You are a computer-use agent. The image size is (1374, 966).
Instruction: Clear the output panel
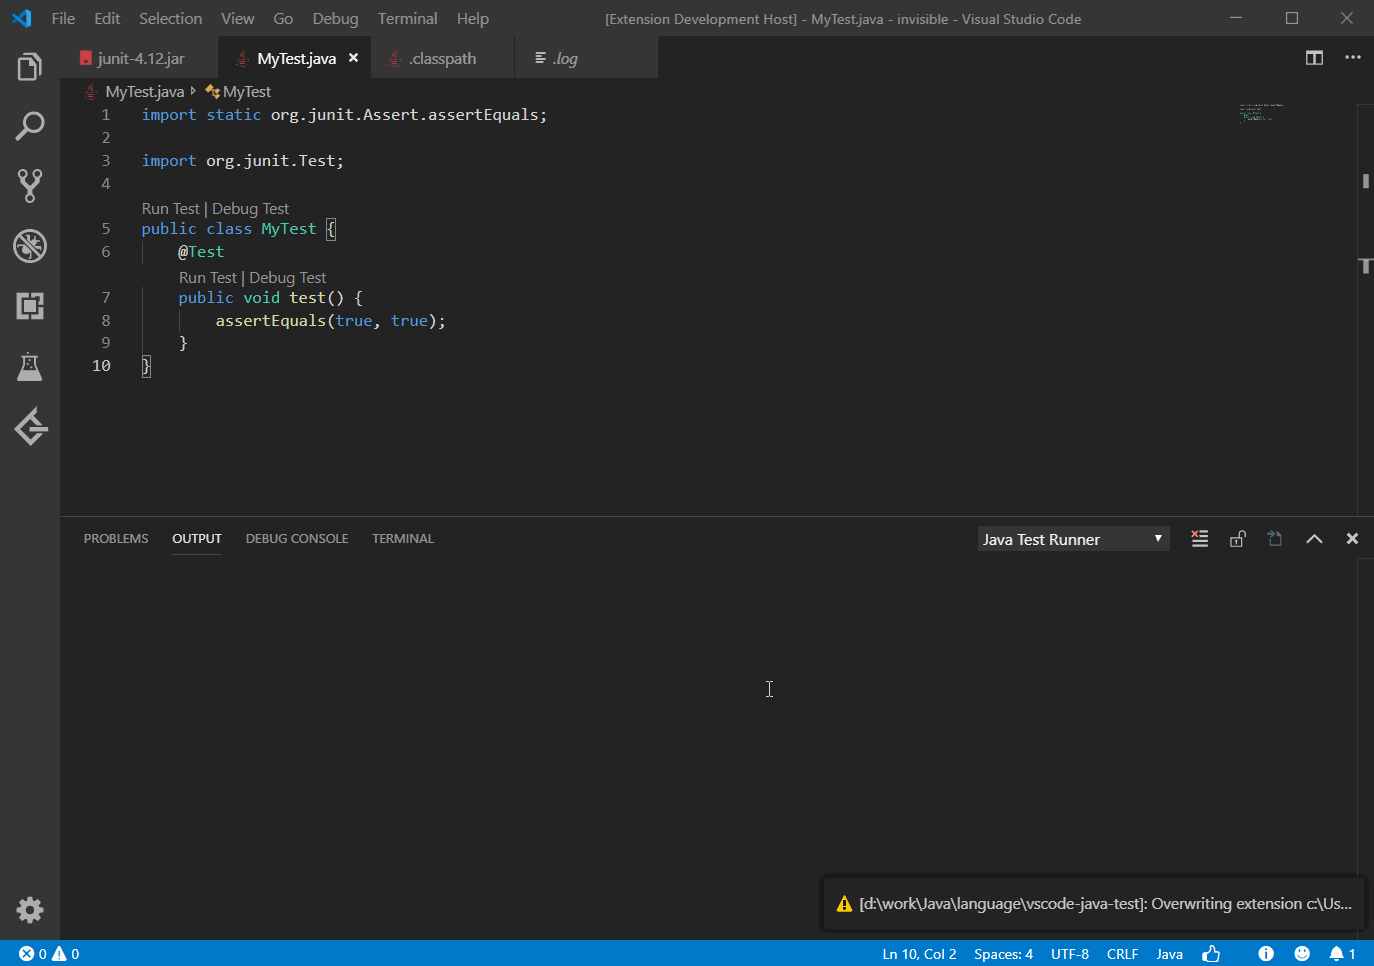pos(1200,539)
